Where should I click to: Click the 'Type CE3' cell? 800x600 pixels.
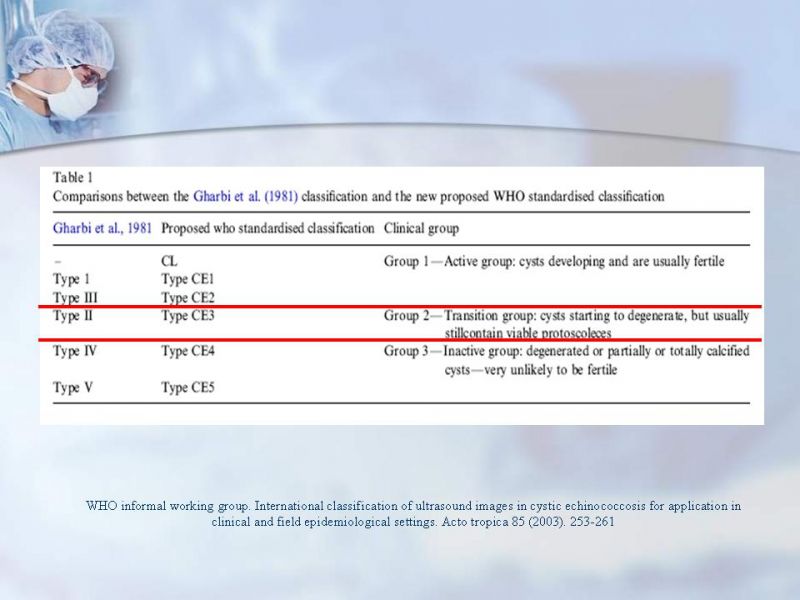(188, 316)
